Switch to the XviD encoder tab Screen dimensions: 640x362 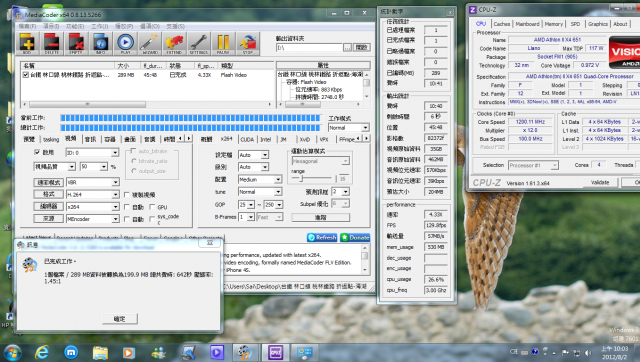tap(304, 140)
